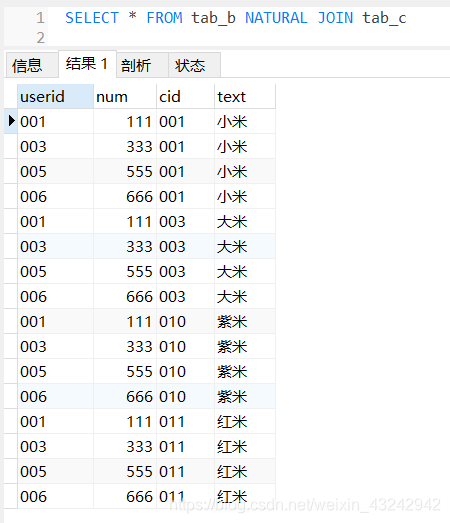Select userid 006 in row with cid 010
The height and width of the screenshot is (523, 450).
tap(55, 397)
